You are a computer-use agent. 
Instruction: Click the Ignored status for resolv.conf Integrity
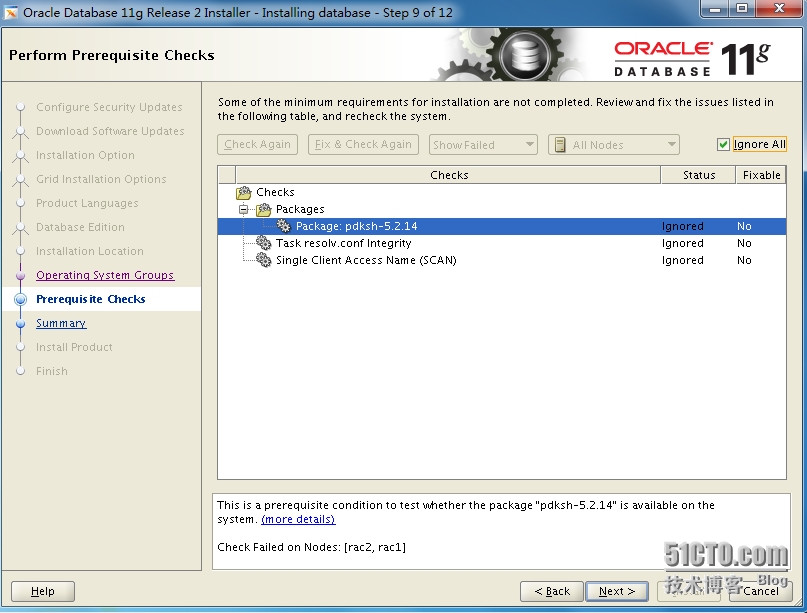click(682, 243)
